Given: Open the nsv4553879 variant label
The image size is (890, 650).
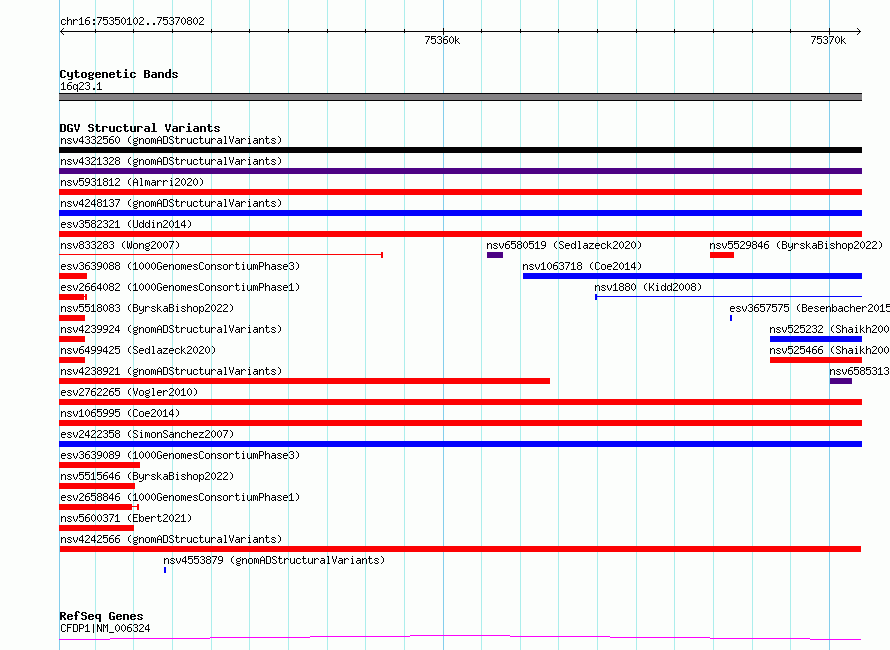Looking at the screenshot, I should click(274, 560).
